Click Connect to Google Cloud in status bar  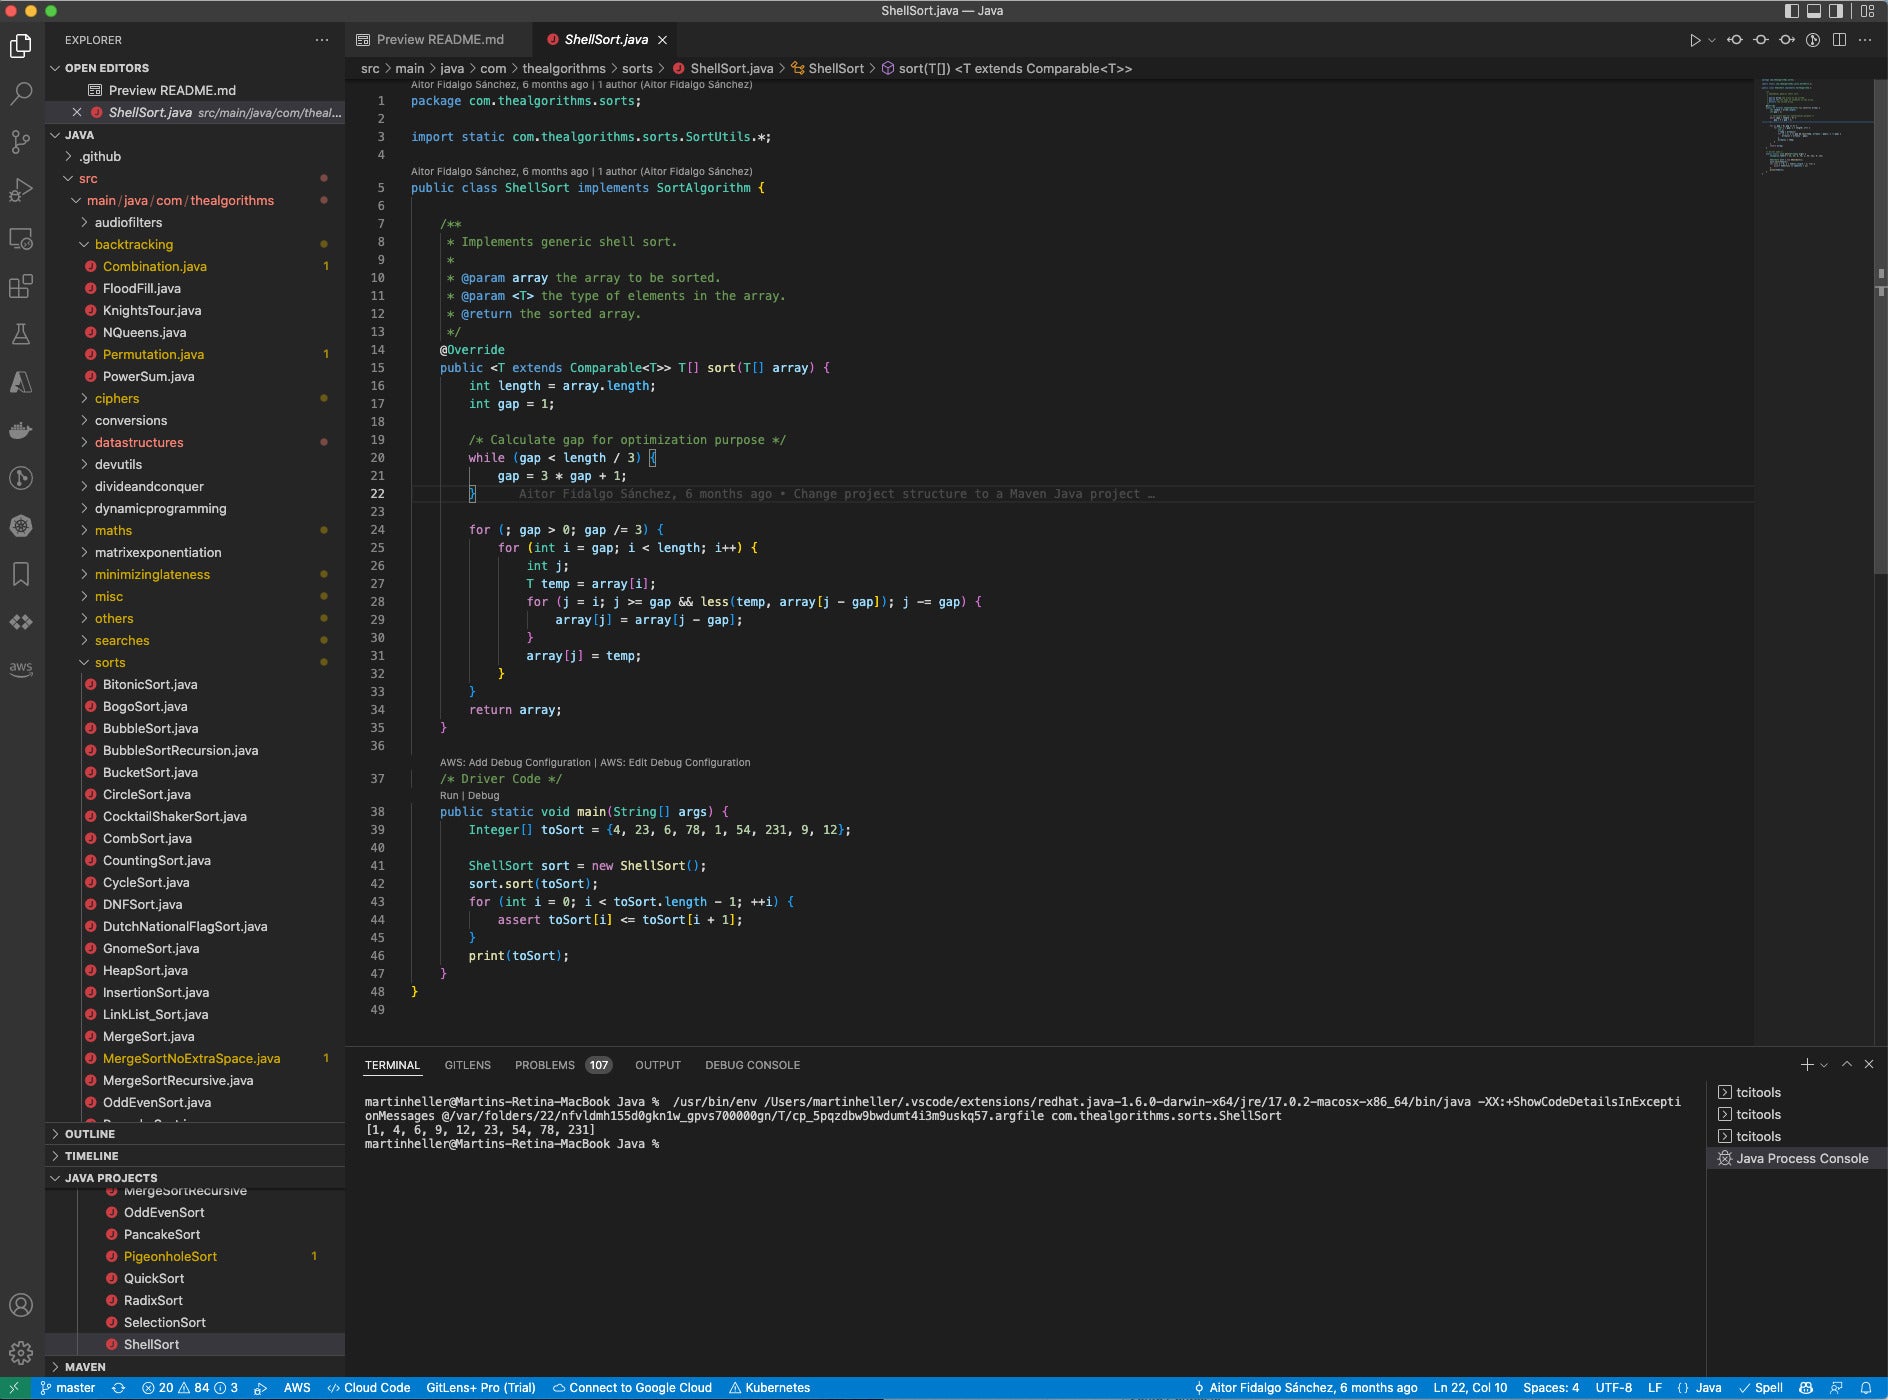click(x=632, y=1388)
